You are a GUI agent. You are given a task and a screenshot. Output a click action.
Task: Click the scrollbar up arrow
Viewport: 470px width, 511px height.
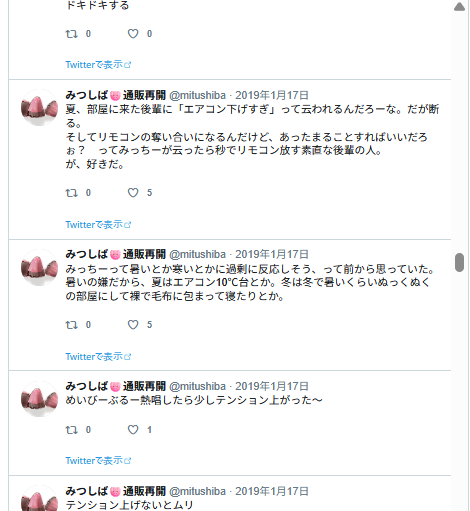pyautogui.click(x=459, y=7)
